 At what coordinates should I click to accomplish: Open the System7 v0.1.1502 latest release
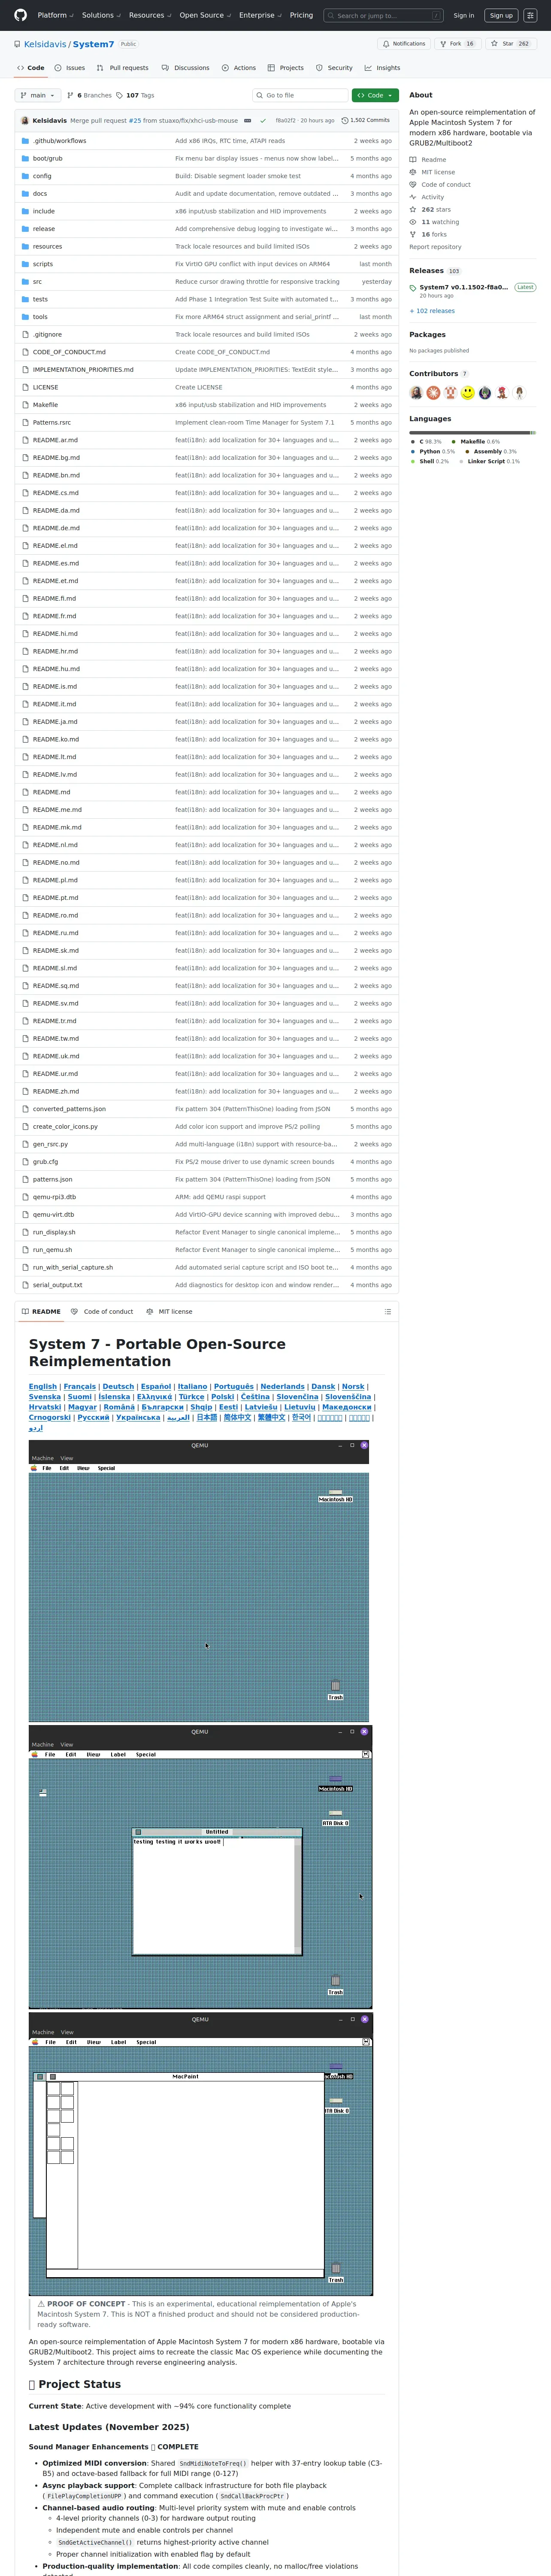464,287
